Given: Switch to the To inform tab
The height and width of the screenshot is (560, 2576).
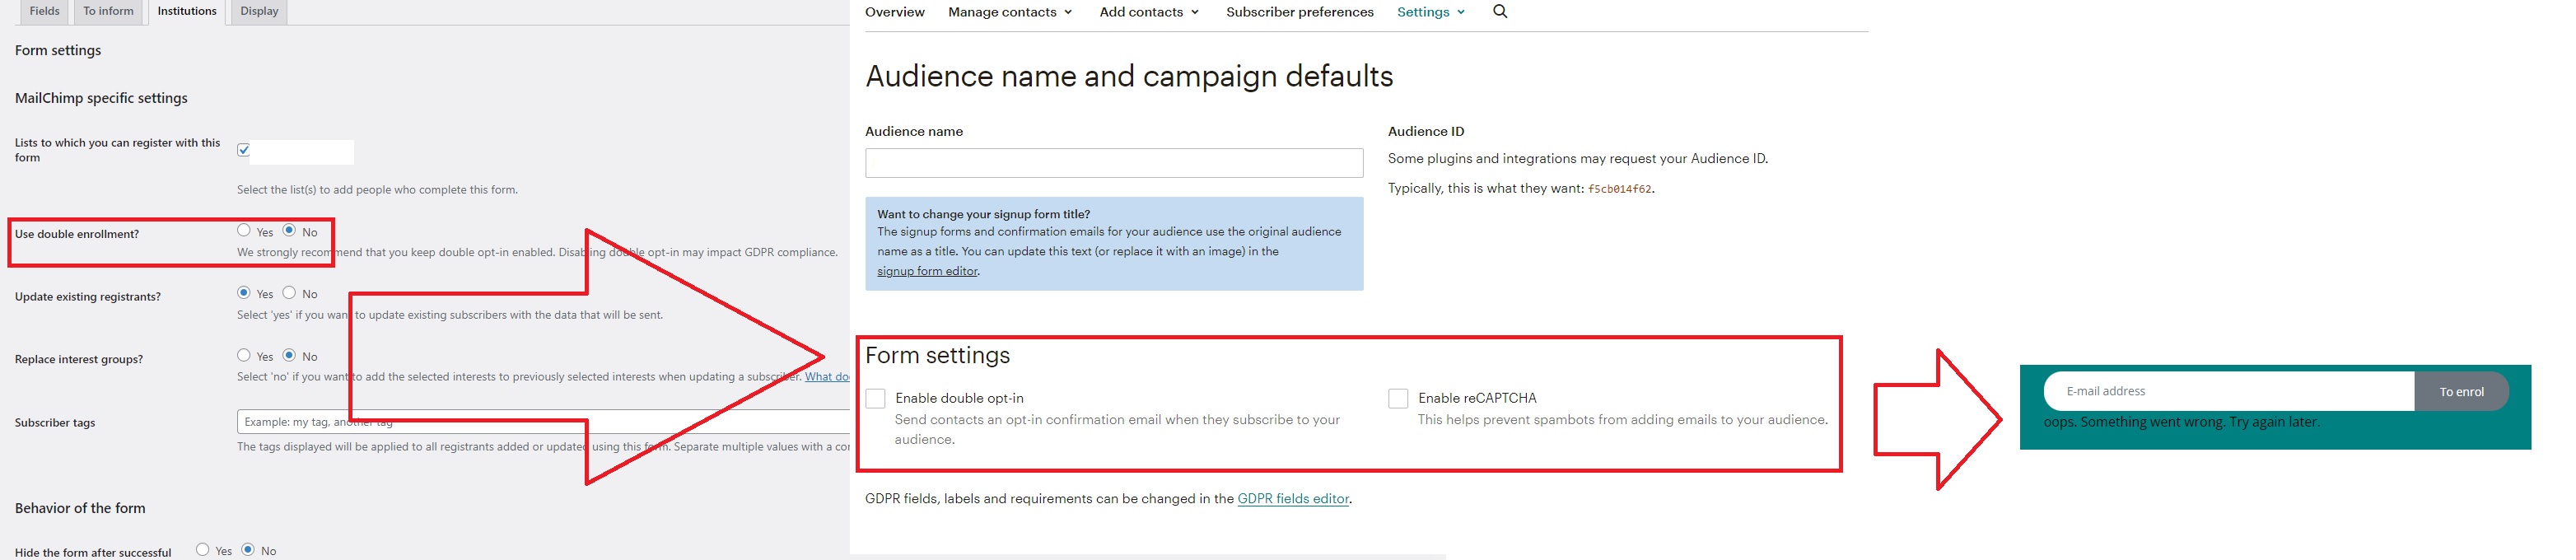Looking at the screenshot, I should point(108,11).
